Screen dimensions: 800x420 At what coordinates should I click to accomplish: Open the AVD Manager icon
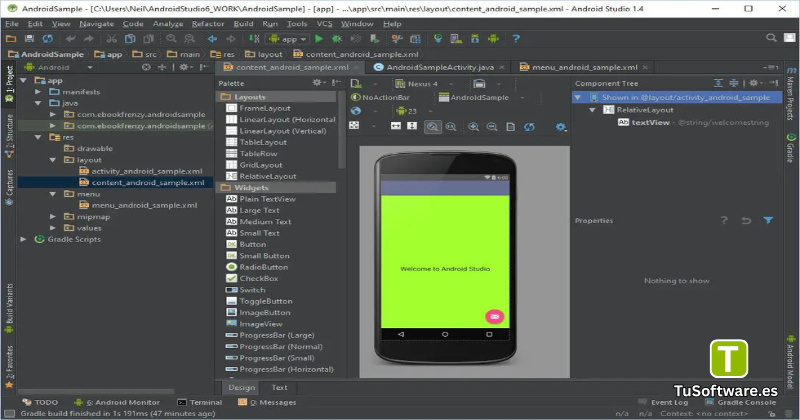457,39
